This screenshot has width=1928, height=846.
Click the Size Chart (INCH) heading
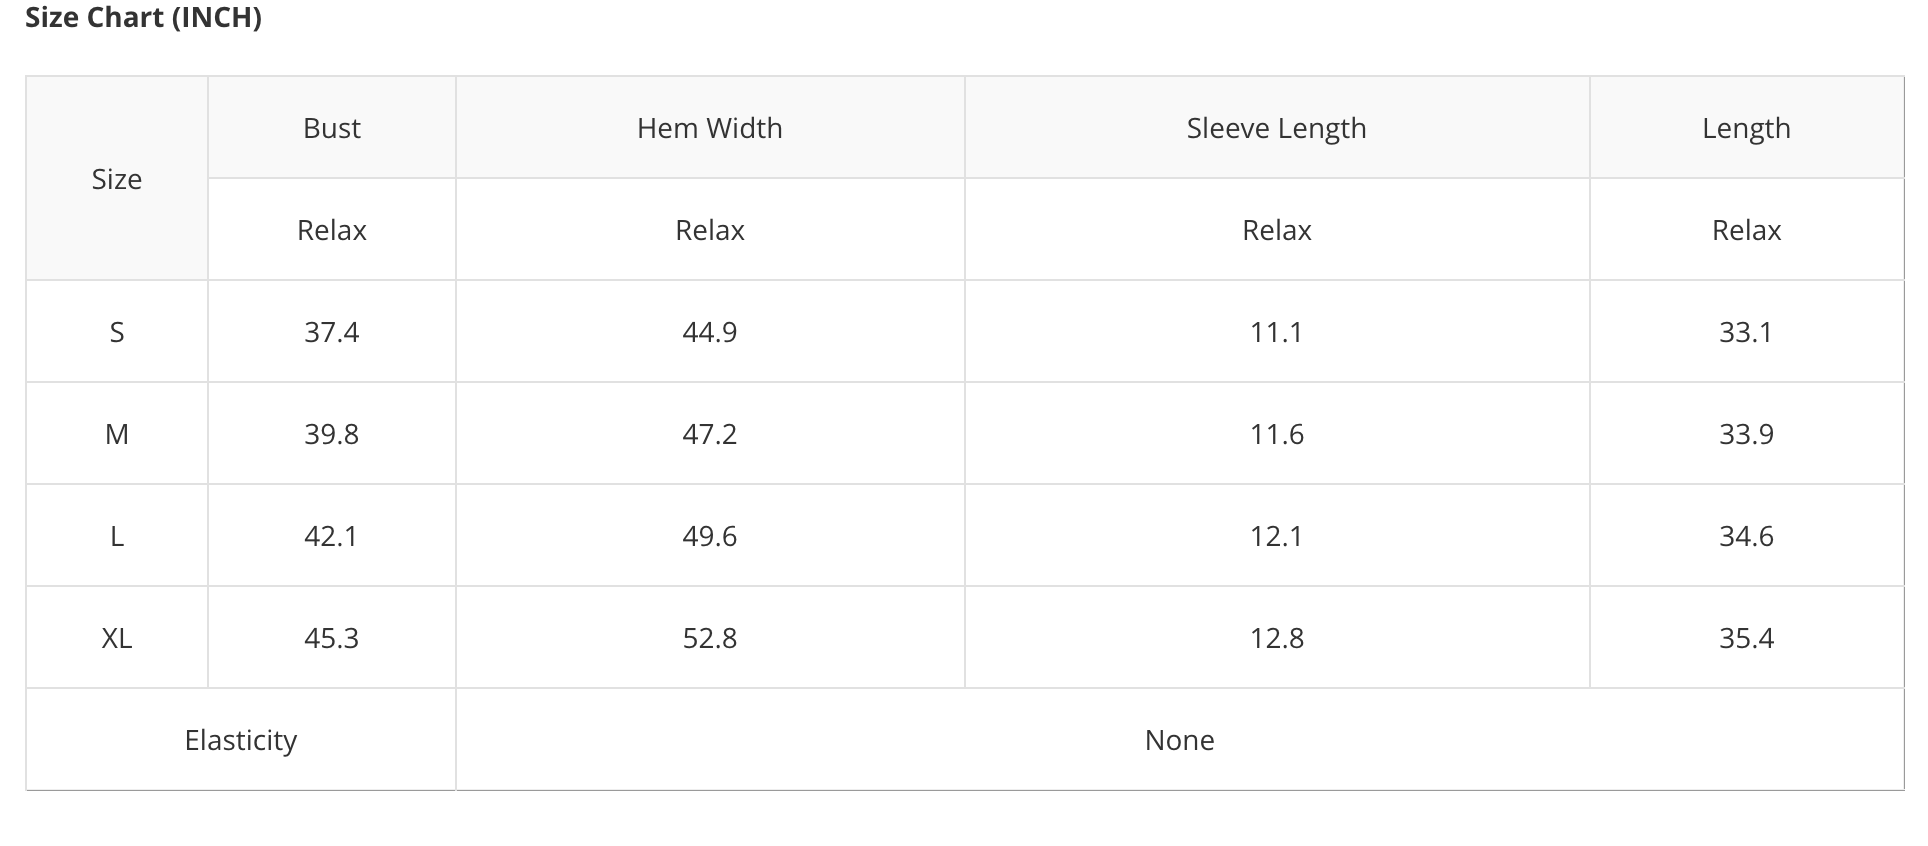(143, 17)
